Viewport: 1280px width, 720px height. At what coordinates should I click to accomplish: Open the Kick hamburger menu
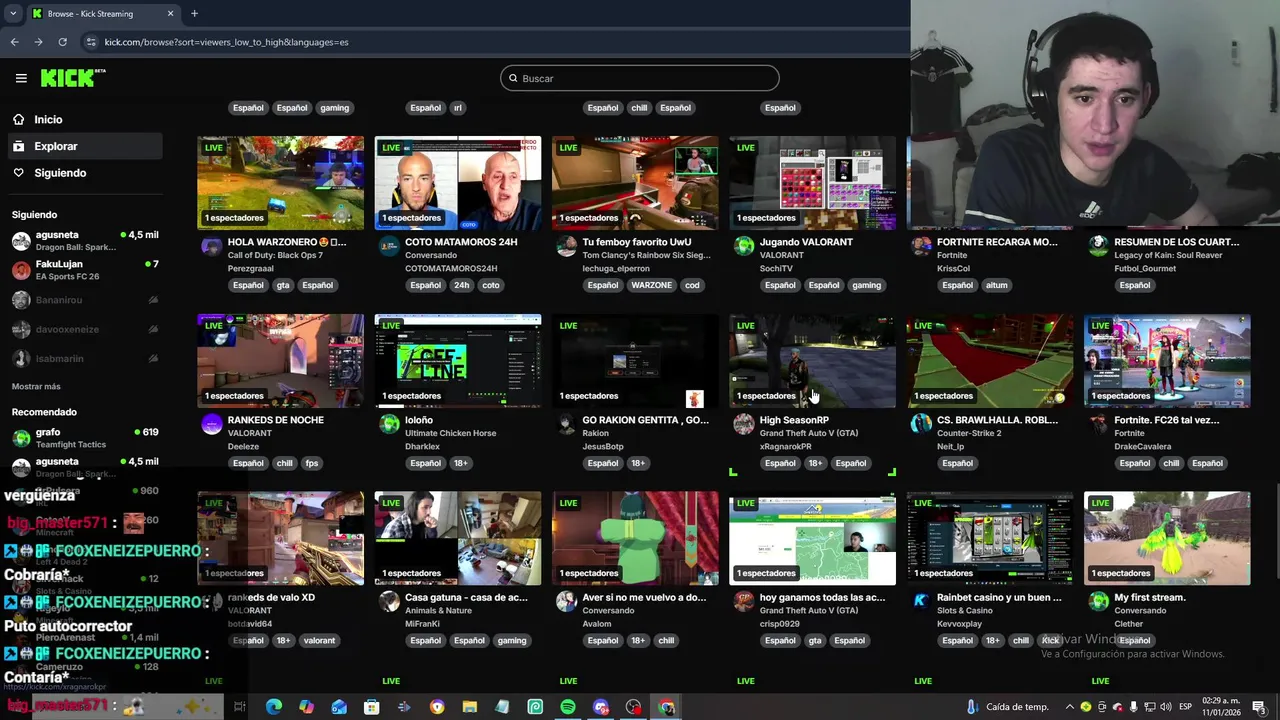(x=21, y=78)
